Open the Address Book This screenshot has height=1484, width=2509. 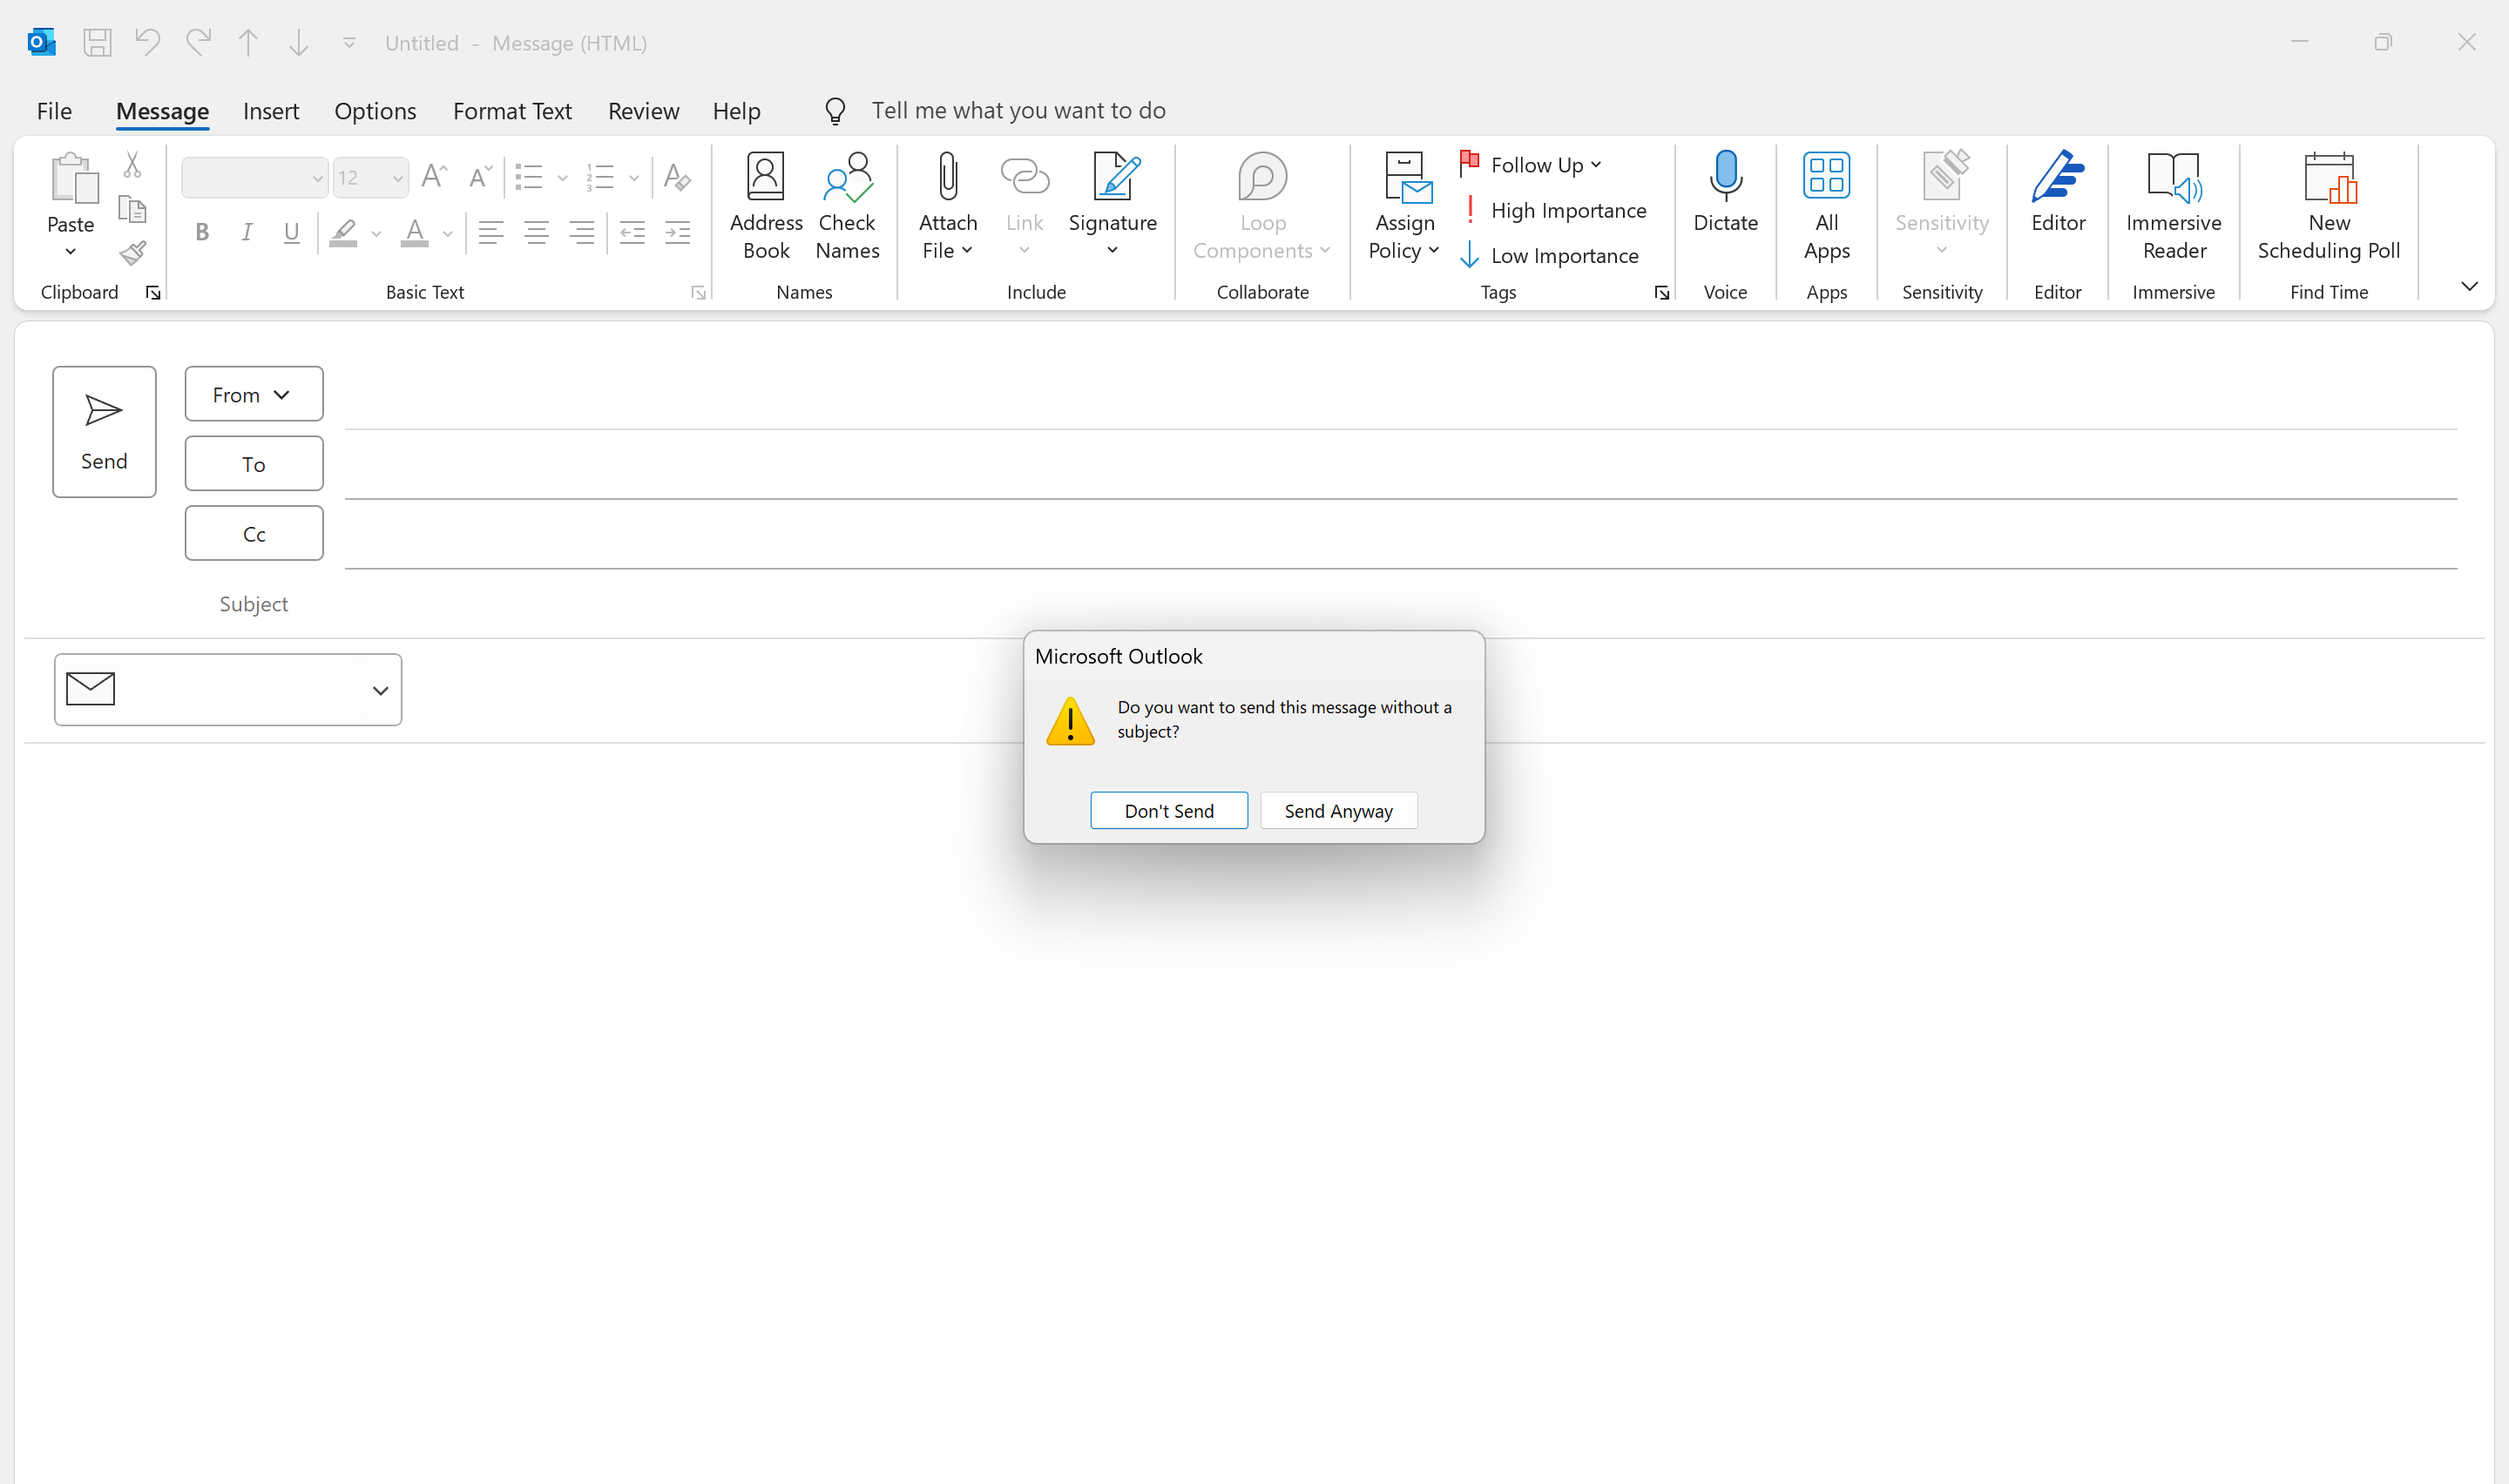[766, 206]
